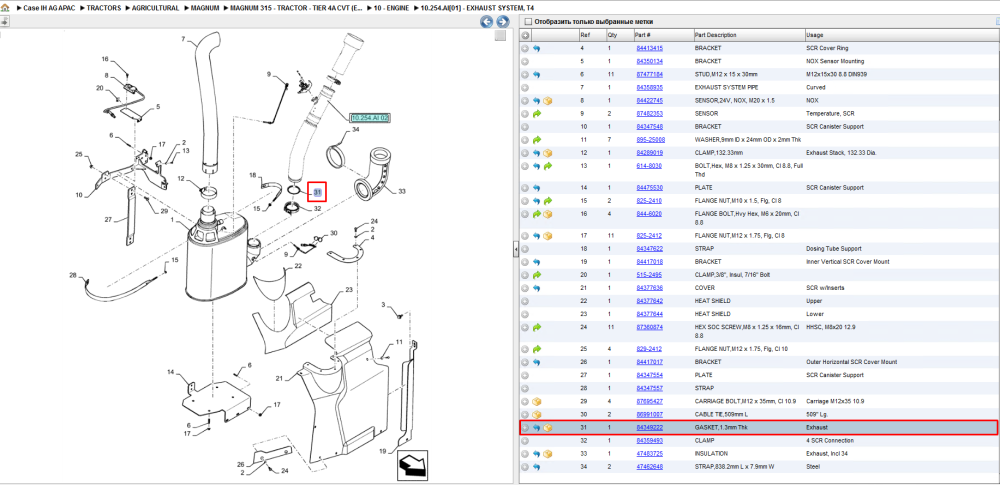Click blue back arrow in row Ref 34
Image resolution: width=1000 pixels, height=485 pixels.
pos(537,466)
